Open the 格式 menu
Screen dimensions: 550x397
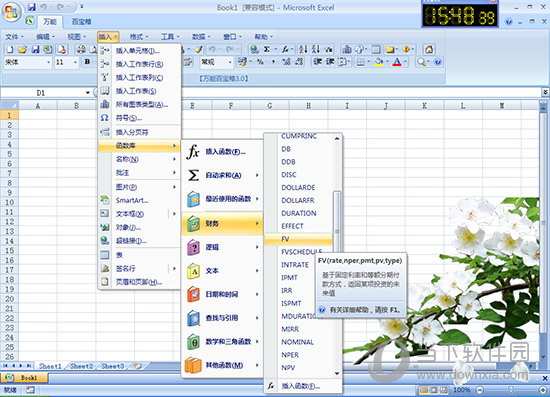(139, 36)
